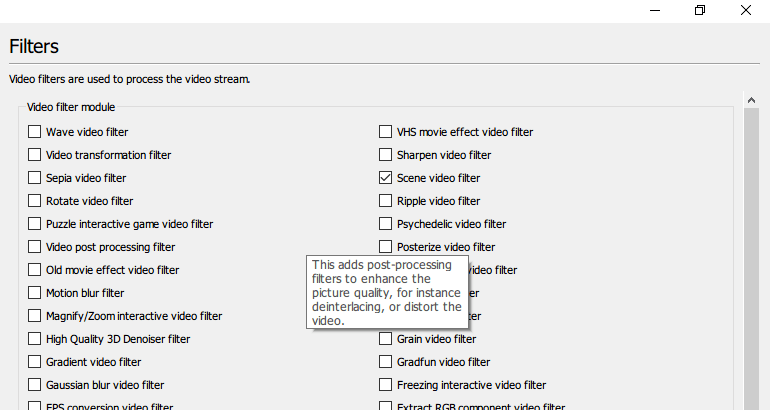770x410 pixels.
Task: Enable Video post processing filter
Action: [34, 247]
